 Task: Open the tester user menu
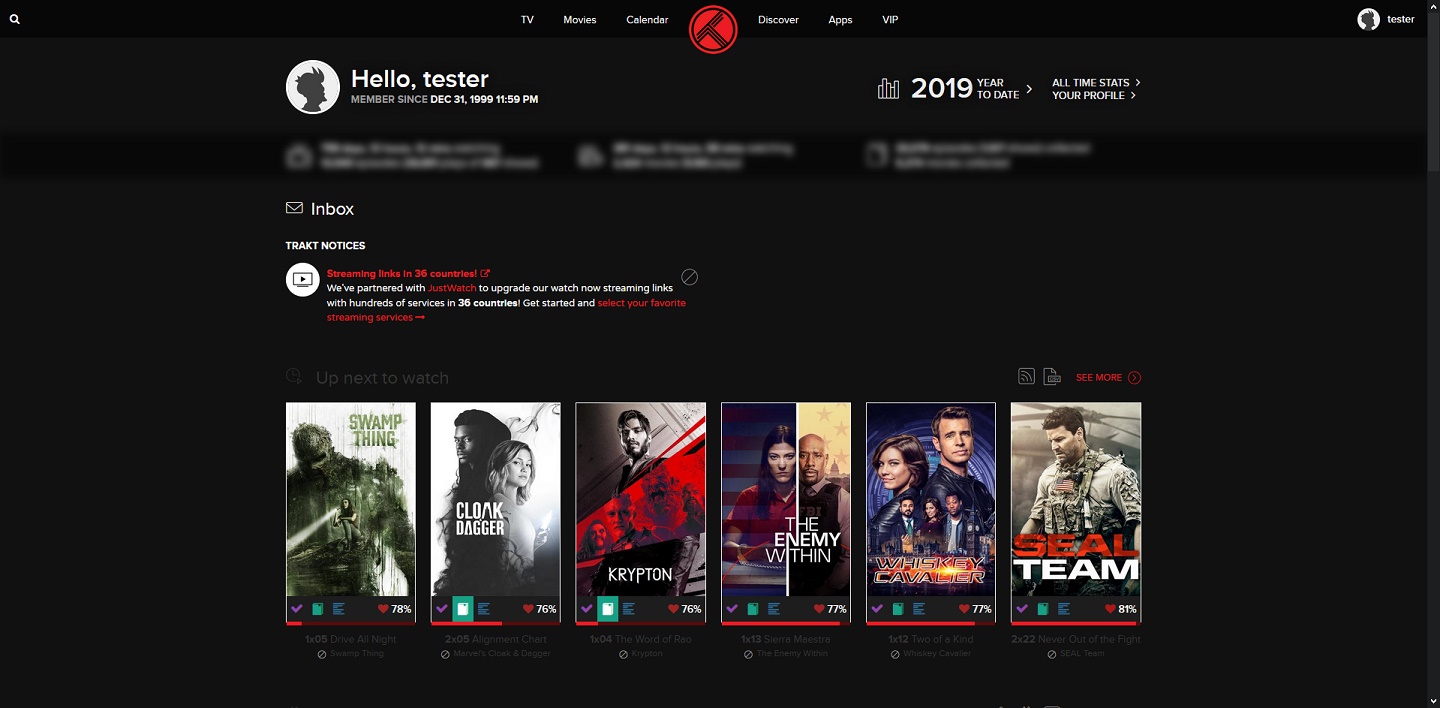(1400, 19)
